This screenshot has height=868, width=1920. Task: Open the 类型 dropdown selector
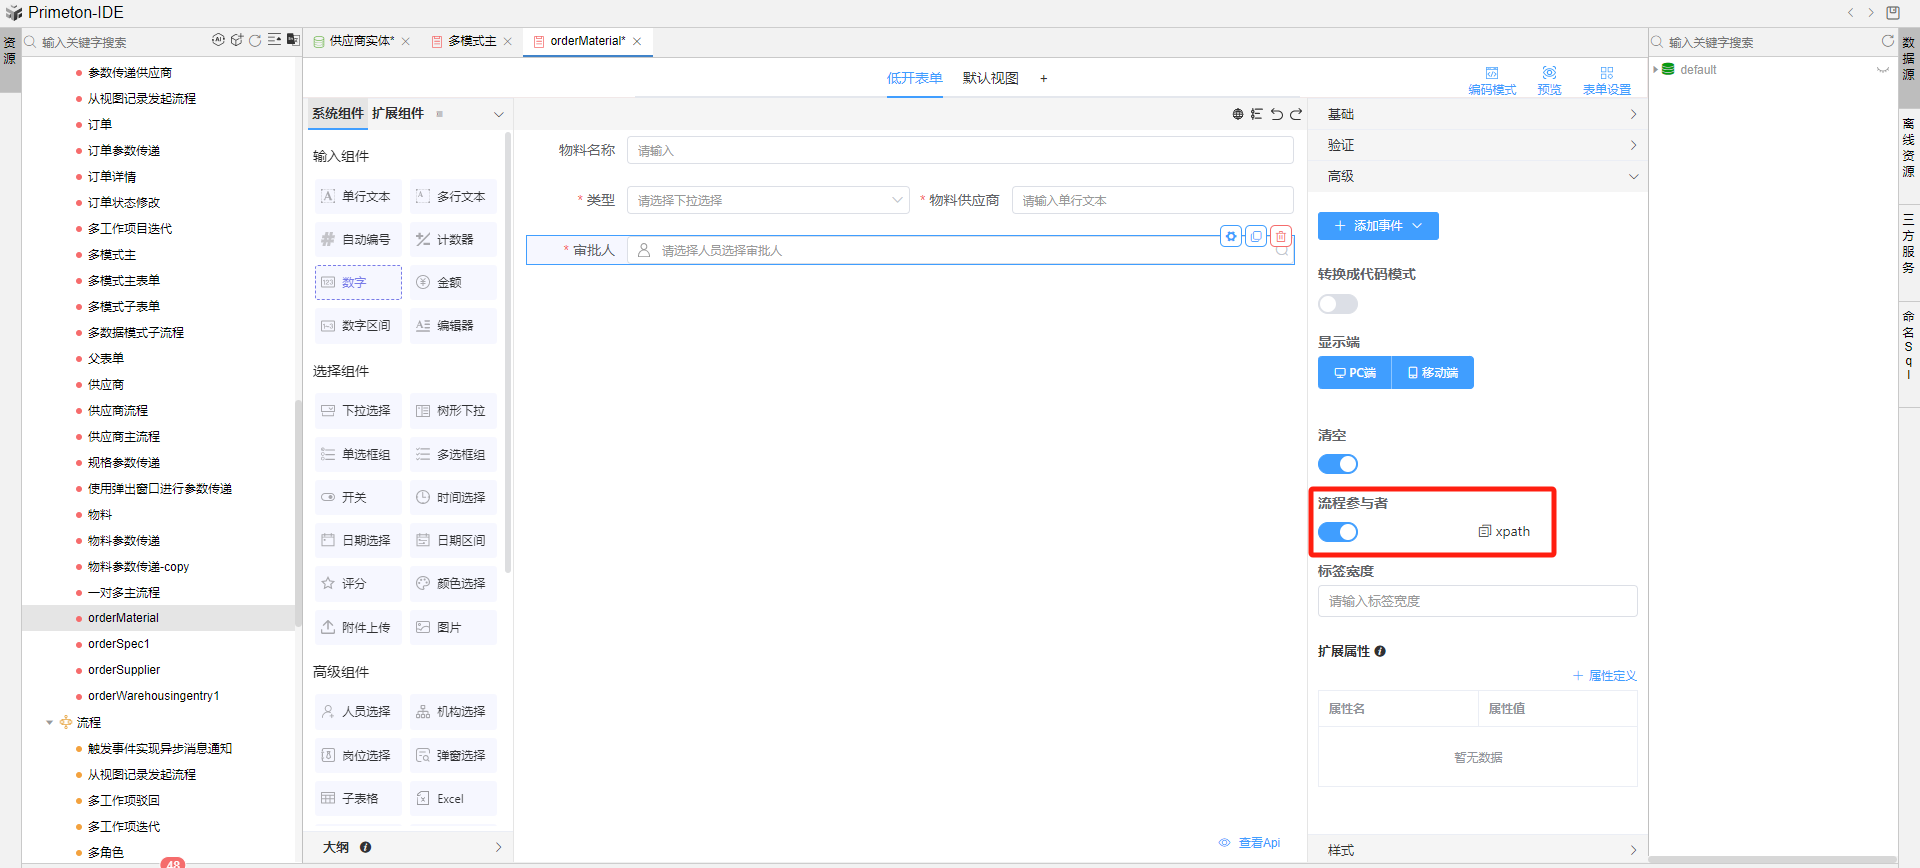[x=767, y=200]
